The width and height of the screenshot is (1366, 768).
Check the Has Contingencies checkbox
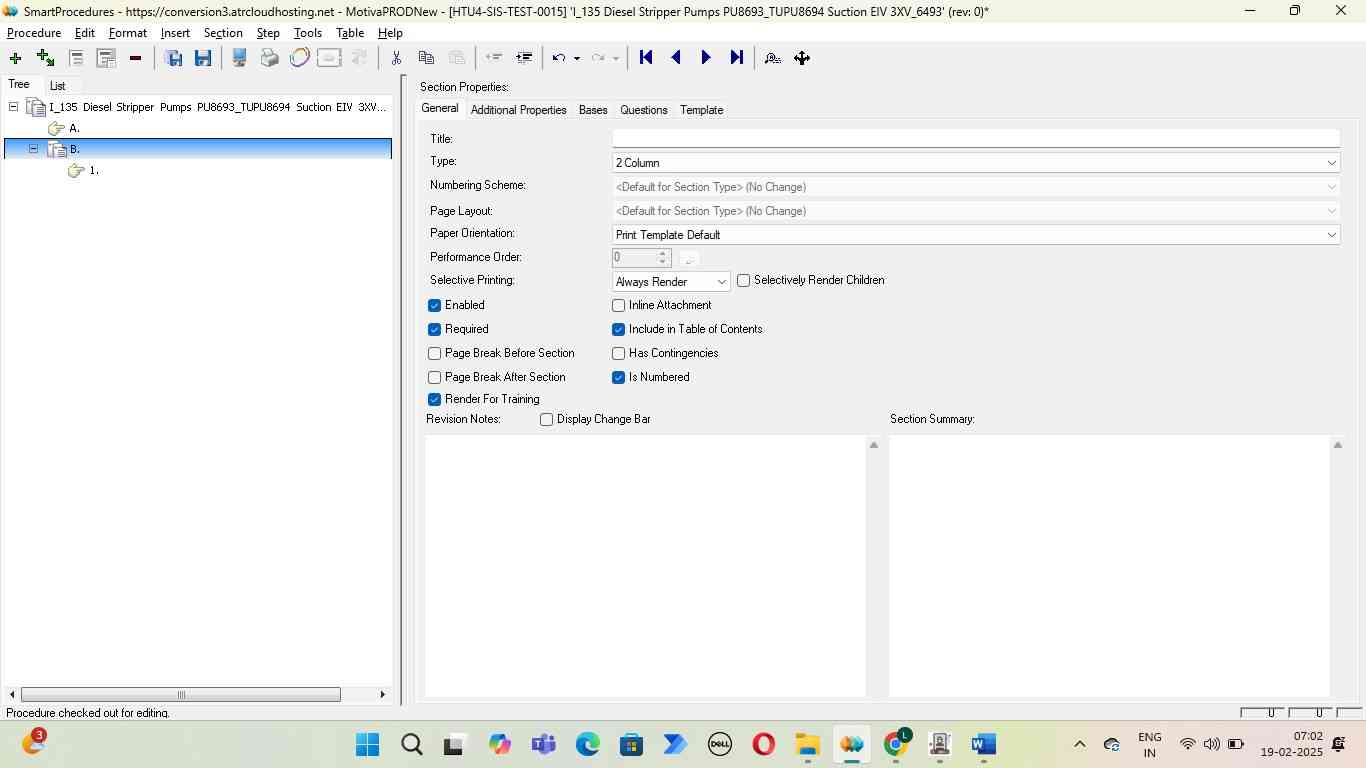[618, 353]
